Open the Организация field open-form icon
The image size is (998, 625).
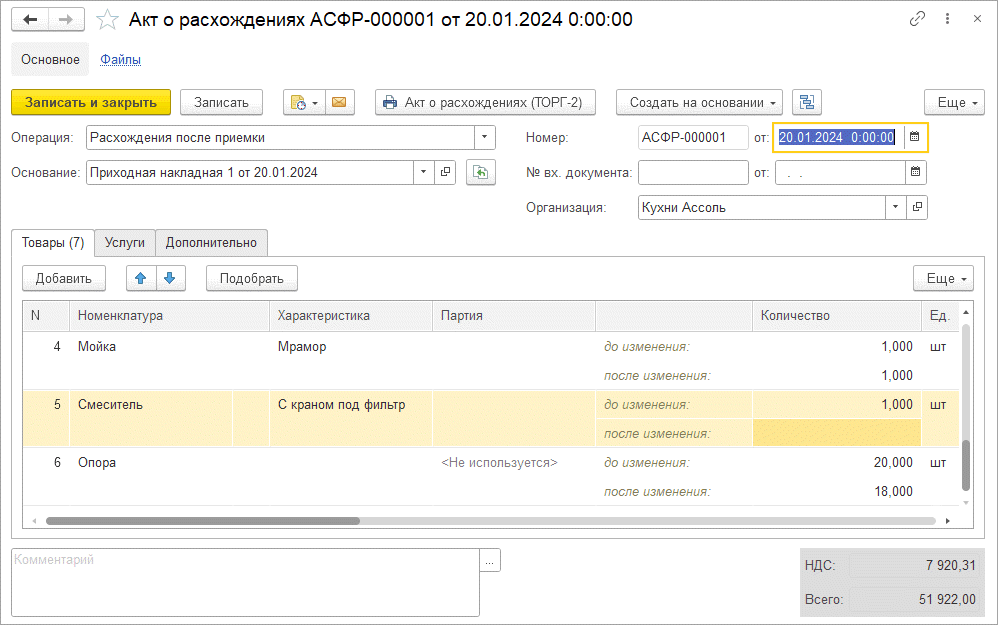click(916, 207)
